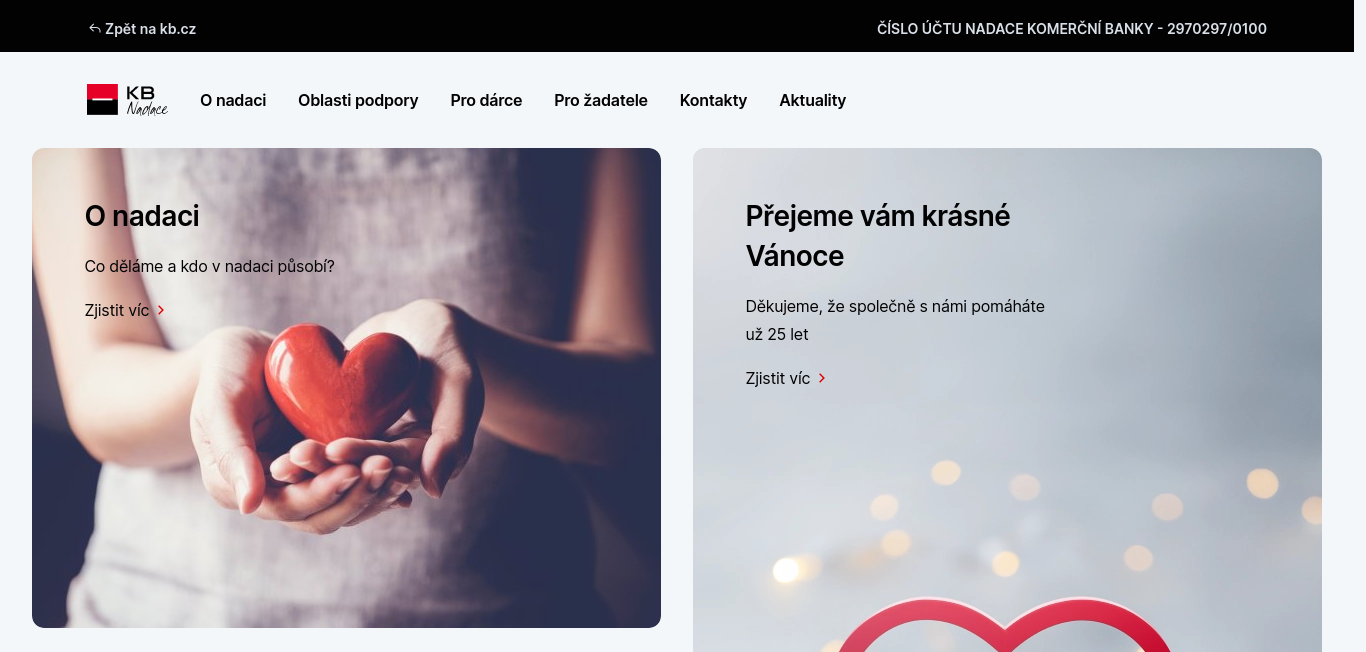Image resolution: width=1366 pixels, height=652 pixels.
Task: Open the Aktuality section
Action: (812, 100)
